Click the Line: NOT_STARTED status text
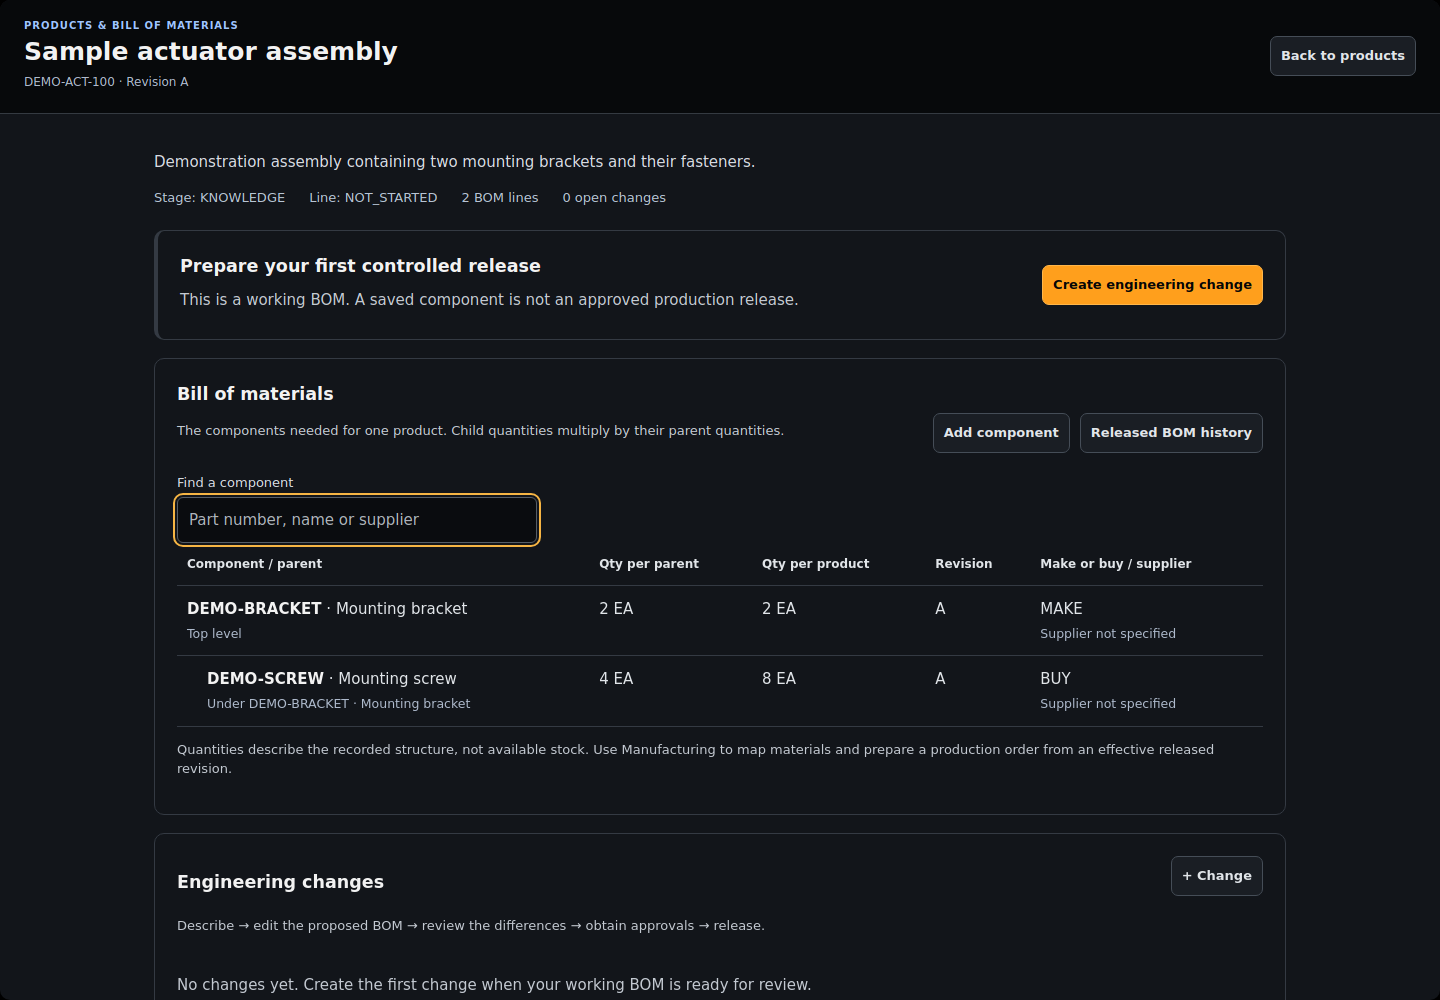 pos(373,198)
